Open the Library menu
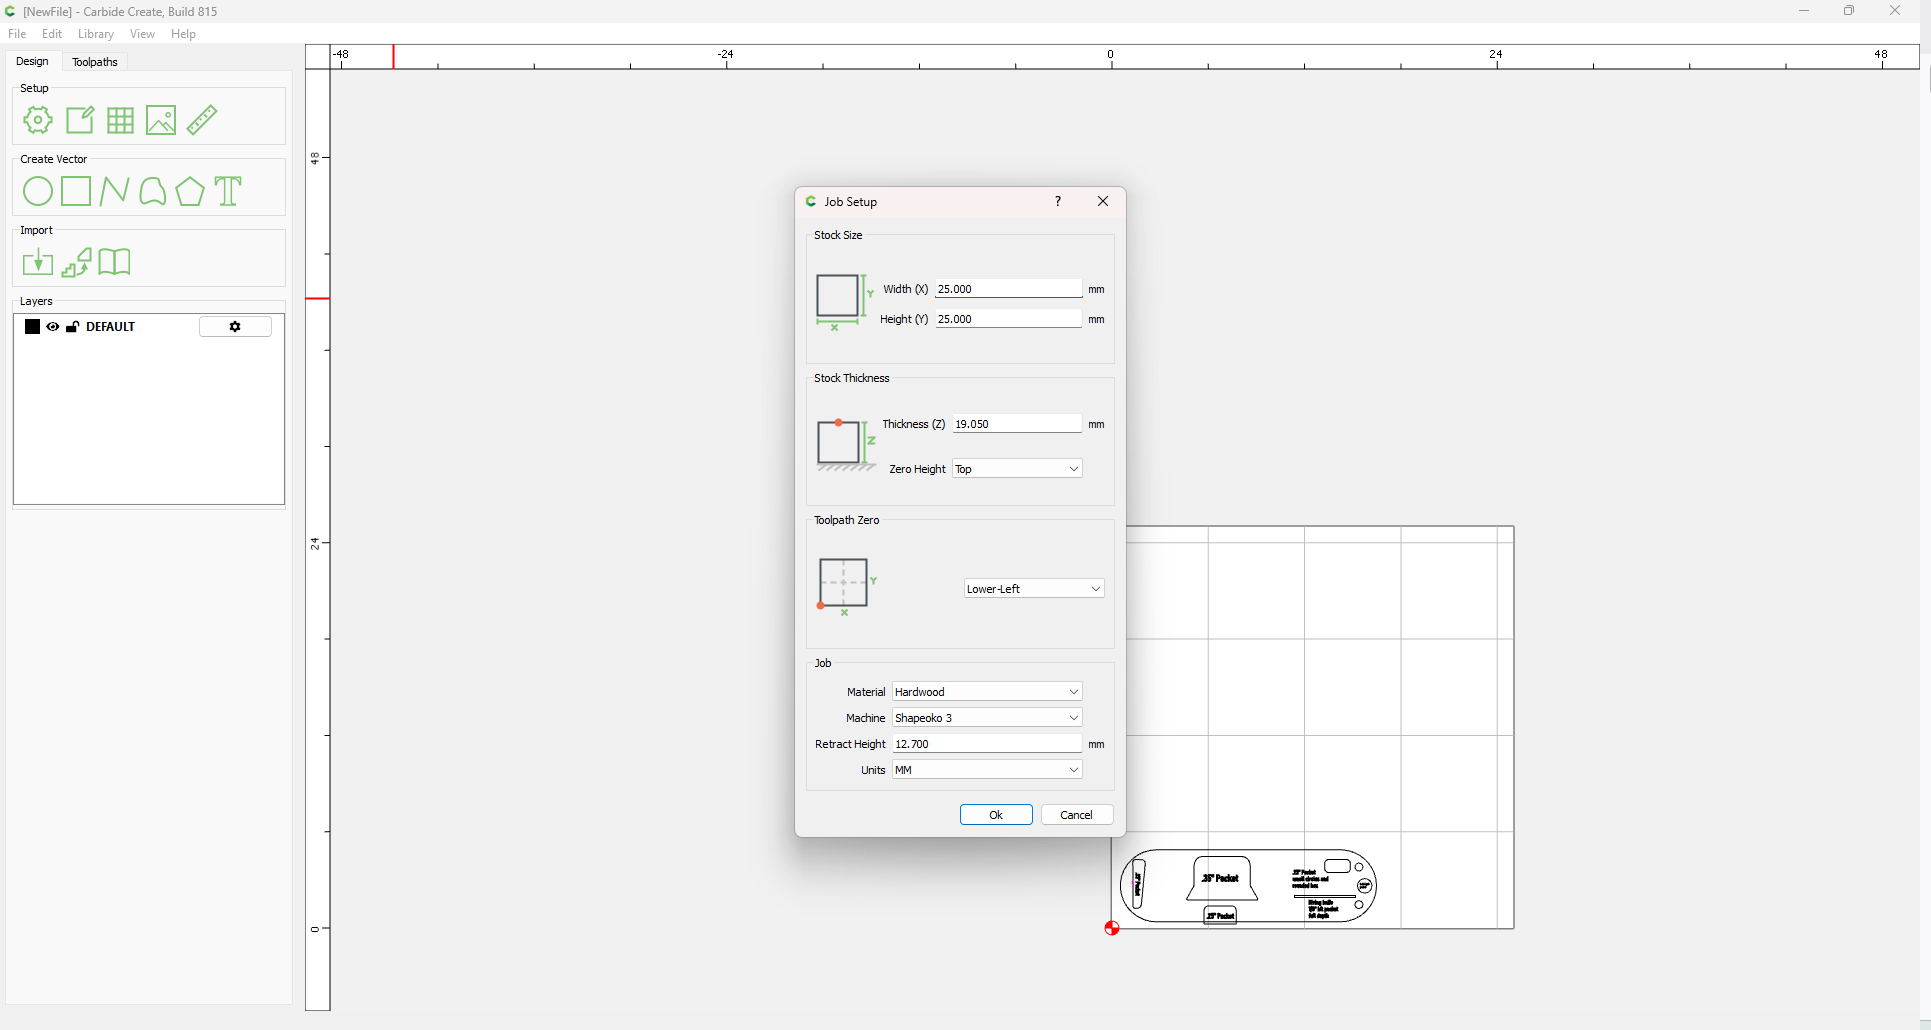Viewport: 1931px width, 1030px height. tap(96, 34)
